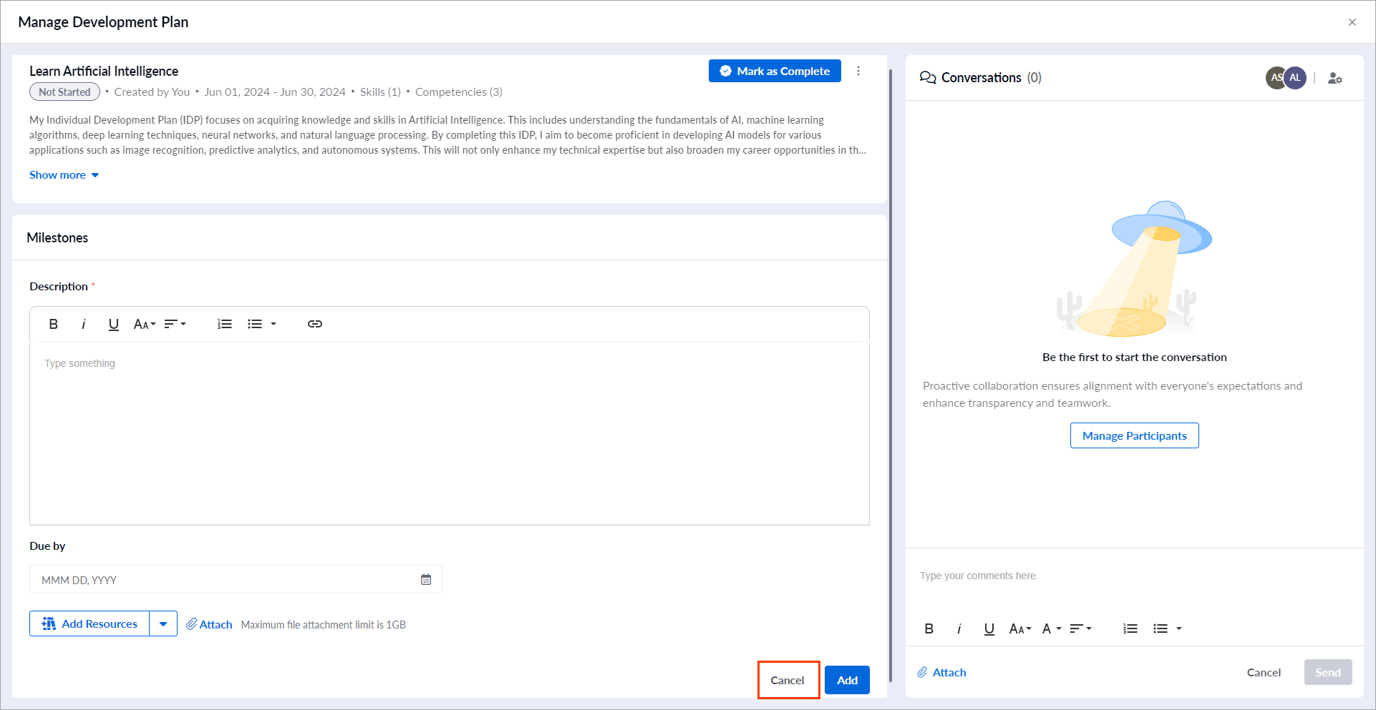
Task: Click Mark as Complete
Action: (774, 70)
